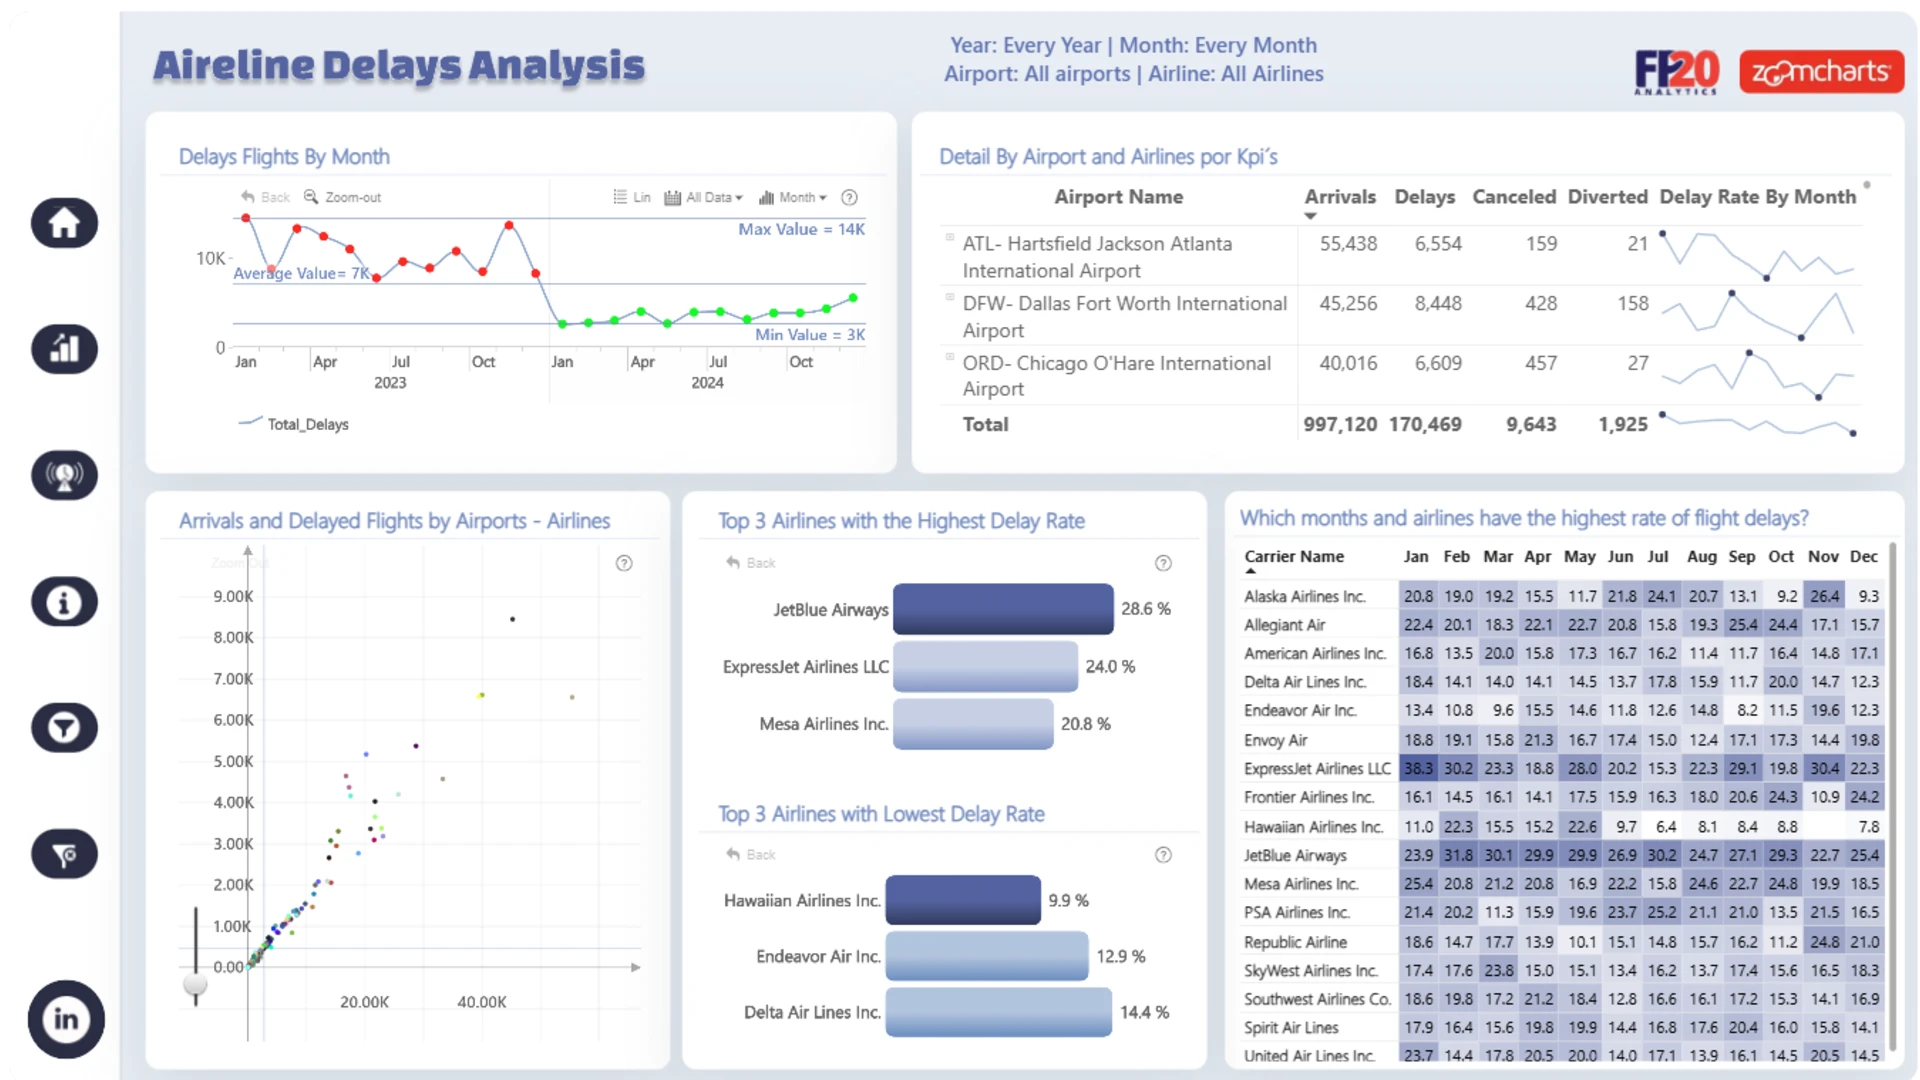
Task: Open the Month display unit dropdown
Action: tap(793, 197)
